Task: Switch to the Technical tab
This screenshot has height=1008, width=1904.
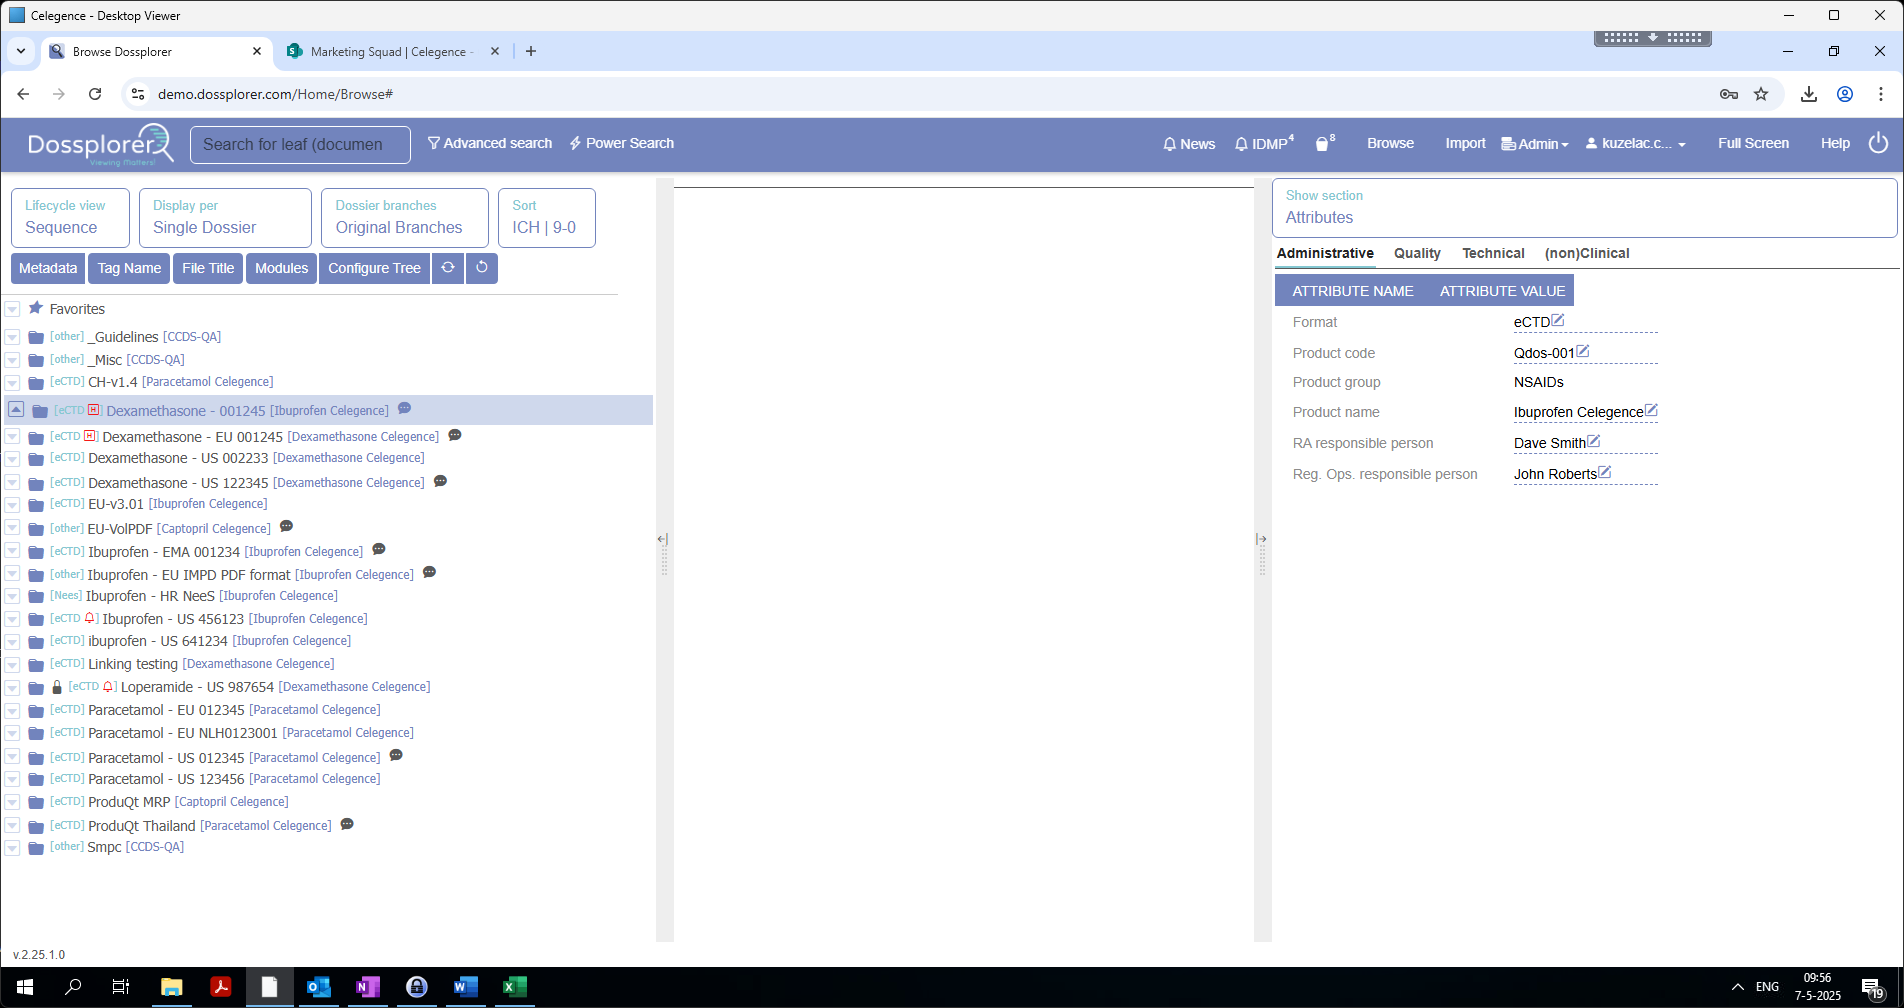Action: tap(1493, 253)
